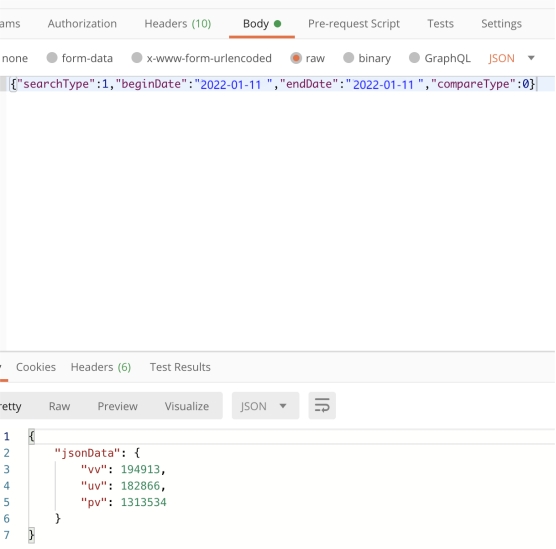Click the arrow next to request JSON type
Screen dimensions: 556x549
[531, 58]
